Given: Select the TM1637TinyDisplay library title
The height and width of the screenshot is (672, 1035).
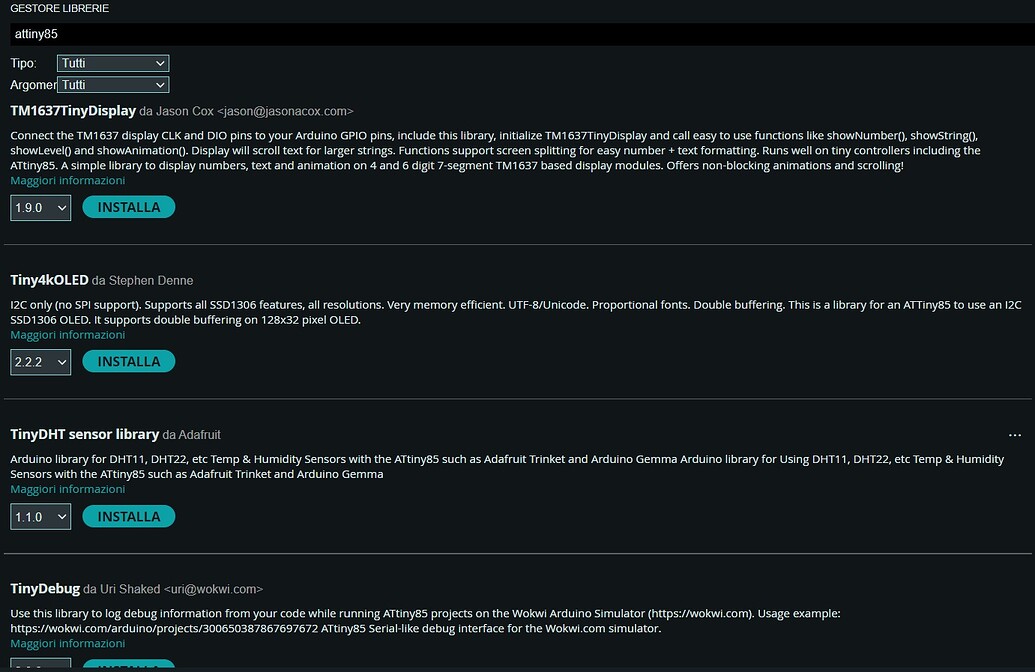Looking at the screenshot, I should (73, 110).
